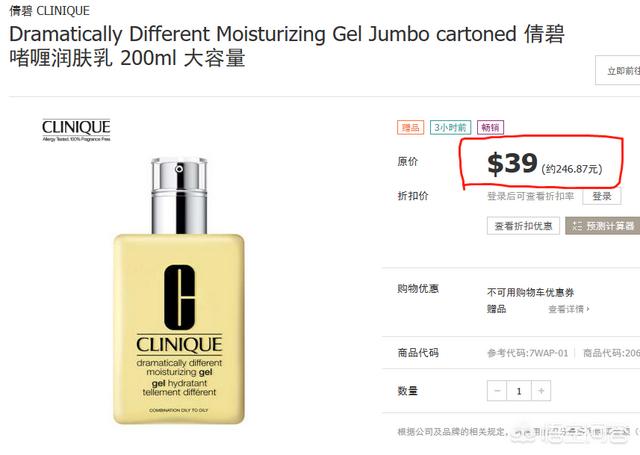Decrease quantity with the minus button

497,391
